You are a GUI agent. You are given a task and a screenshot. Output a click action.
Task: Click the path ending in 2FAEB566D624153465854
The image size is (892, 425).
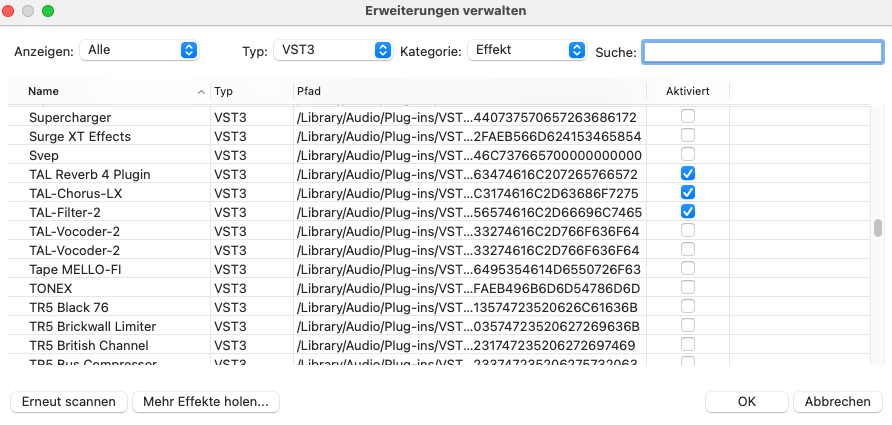coord(469,137)
